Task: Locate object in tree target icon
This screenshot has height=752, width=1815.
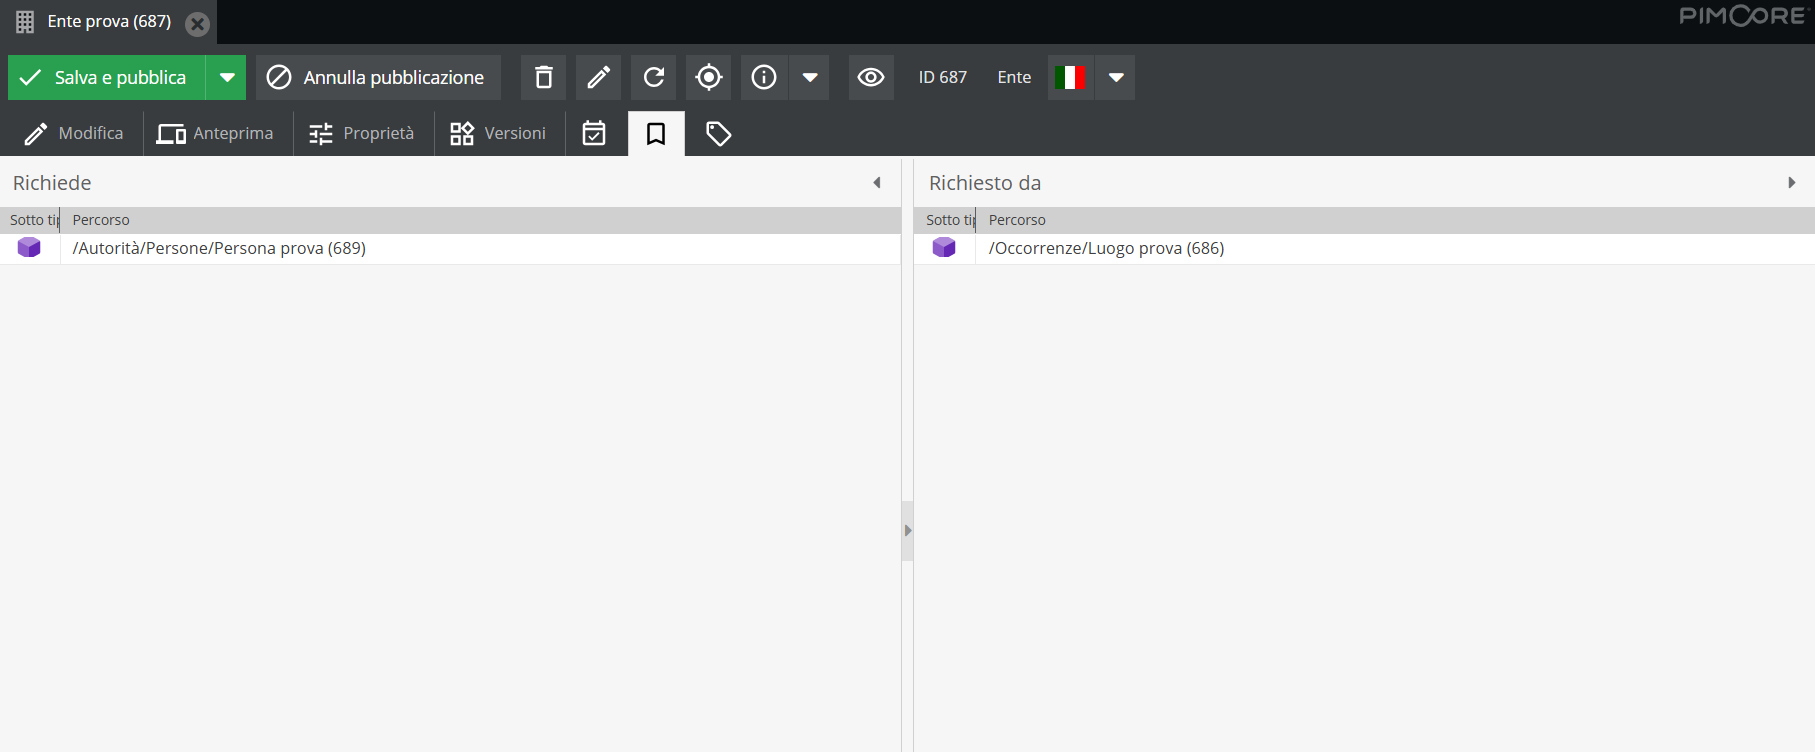Action: 709,77
